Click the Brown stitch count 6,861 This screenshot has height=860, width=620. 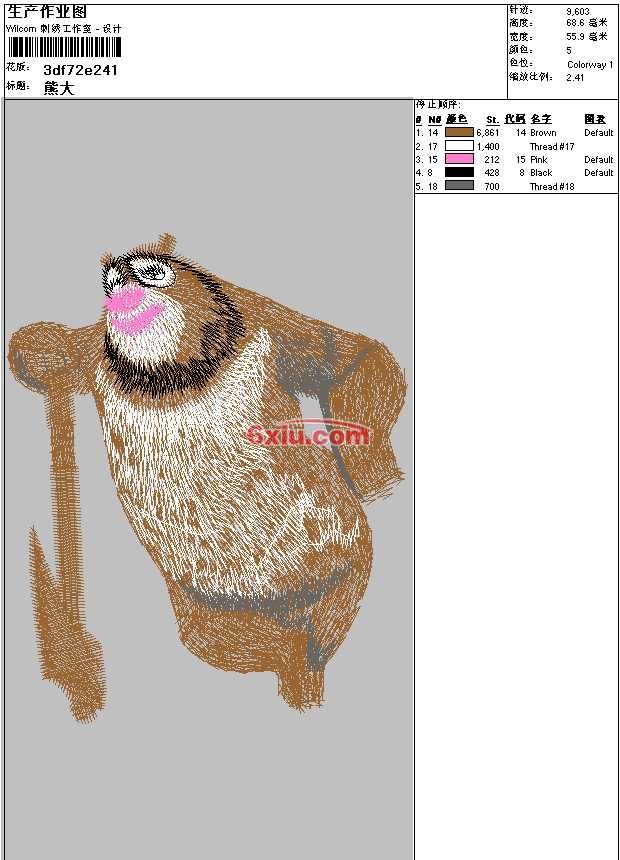(x=488, y=133)
